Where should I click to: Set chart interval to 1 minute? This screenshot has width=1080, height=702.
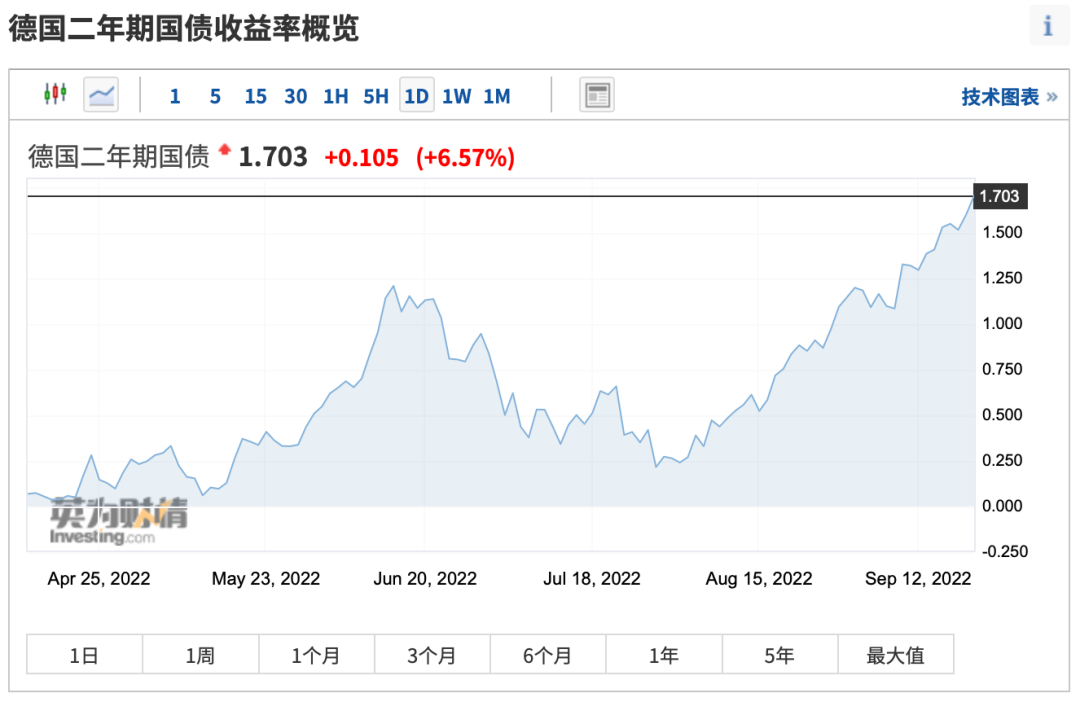click(175, 96)
